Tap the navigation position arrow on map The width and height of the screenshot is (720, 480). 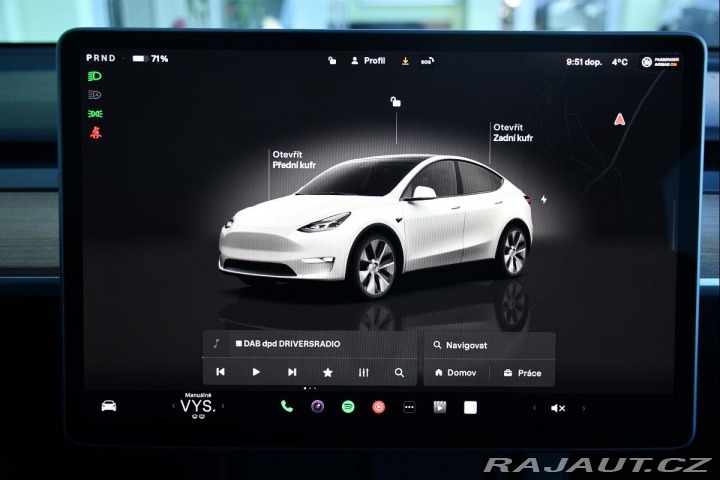(x=619, y=119)
